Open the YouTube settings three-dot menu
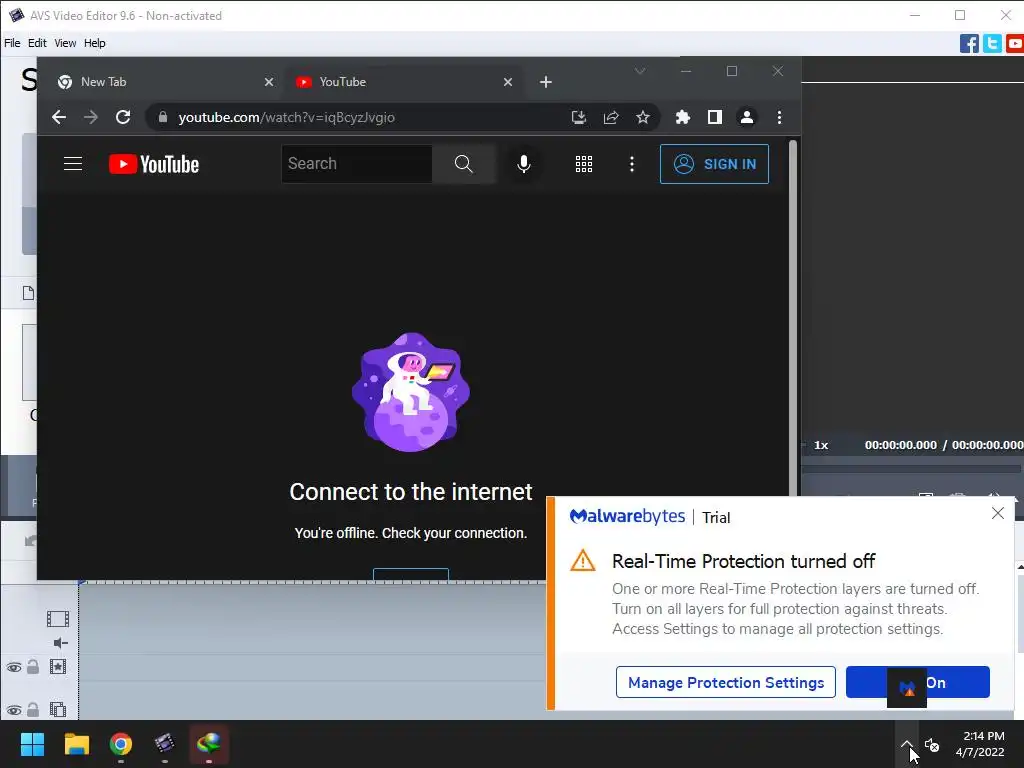 [x=632, y=164]
